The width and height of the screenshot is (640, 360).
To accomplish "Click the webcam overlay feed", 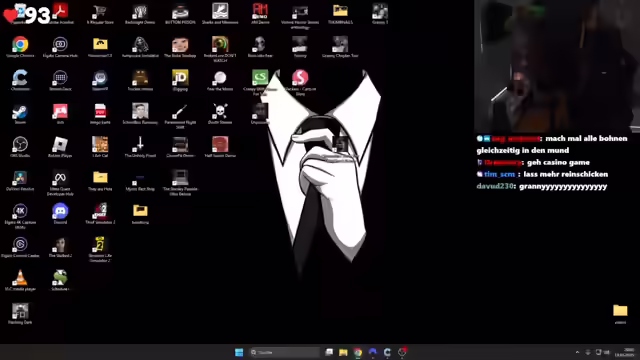I will (x=557, y=66).
